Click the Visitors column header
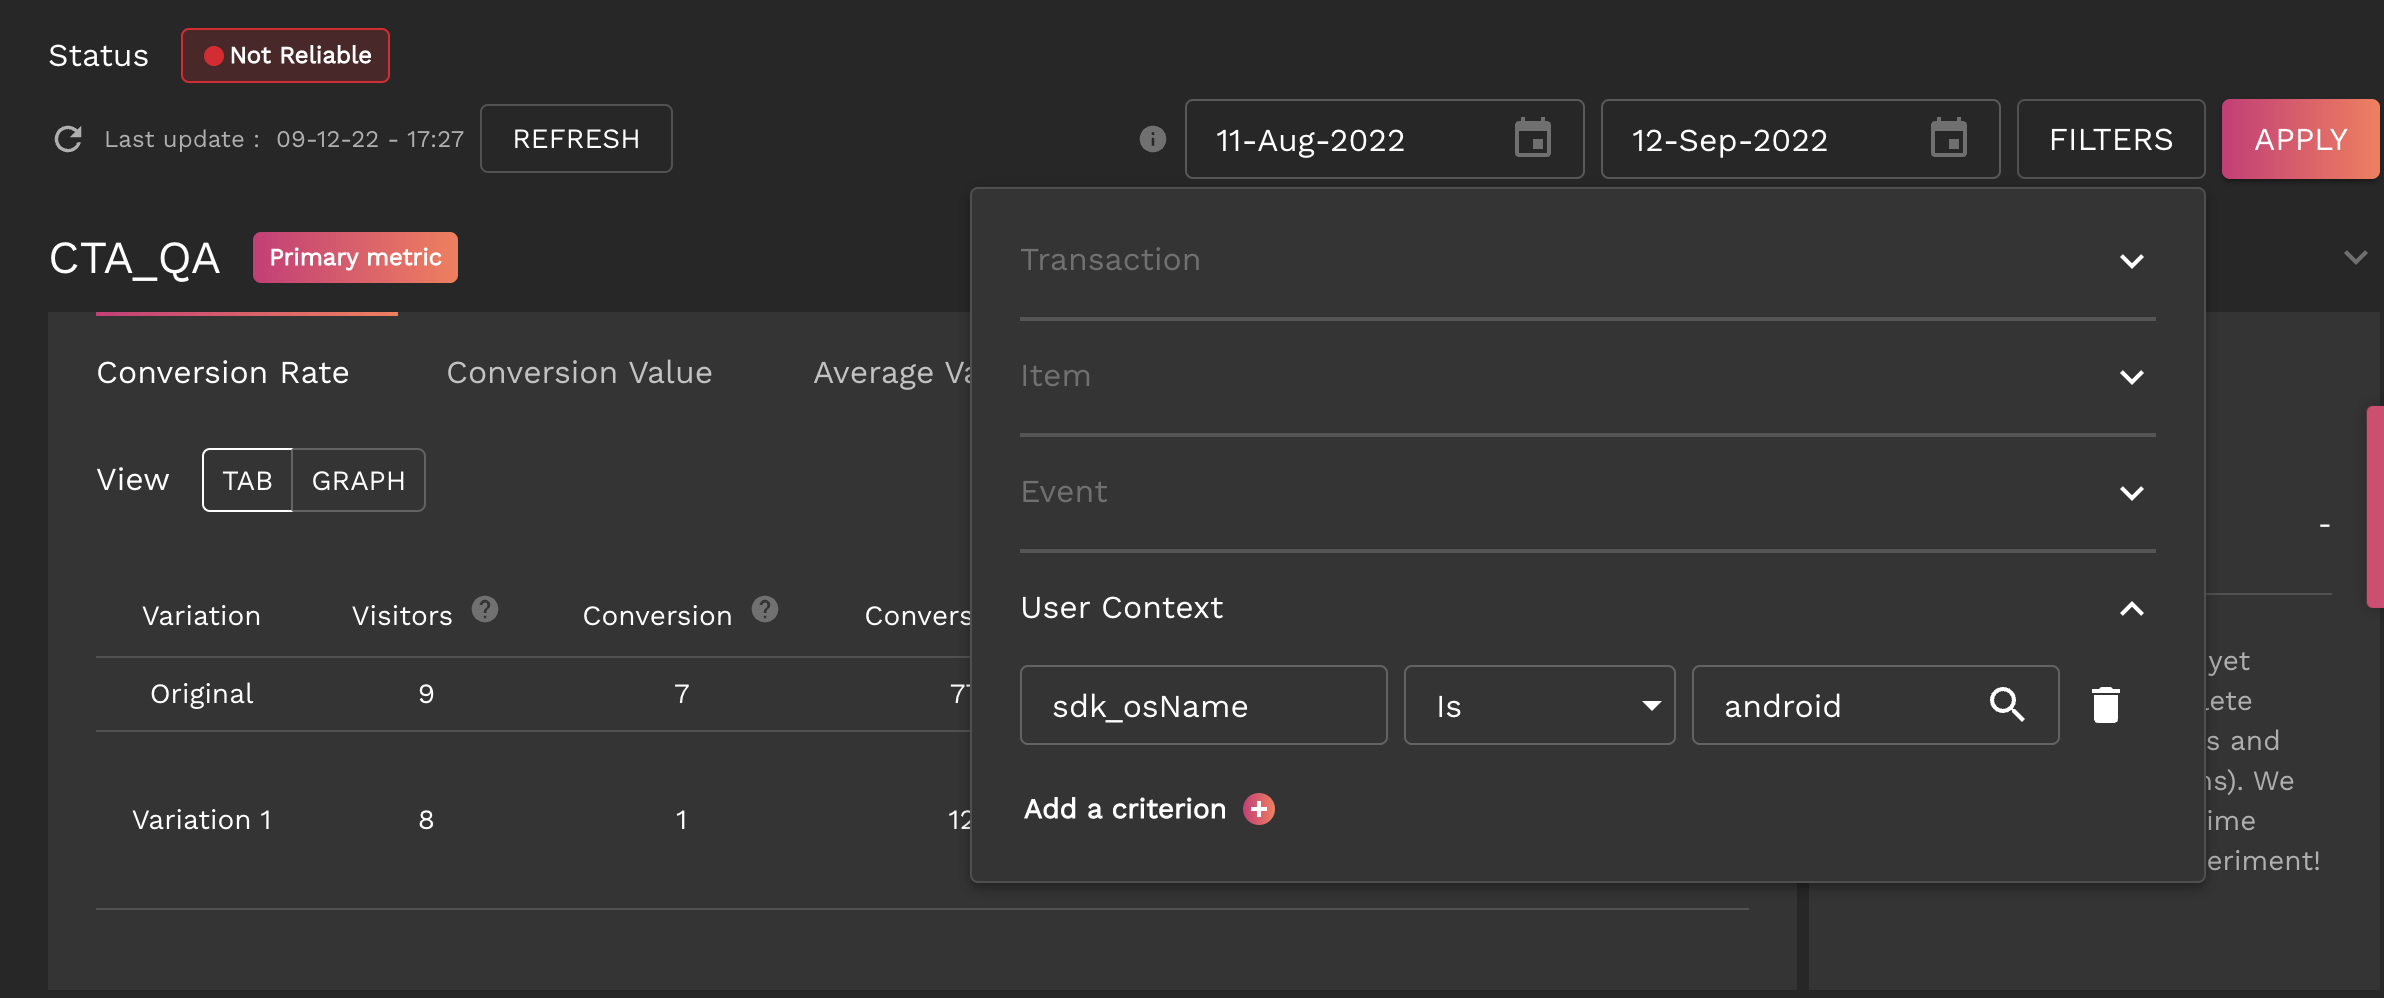 (402, 616)
